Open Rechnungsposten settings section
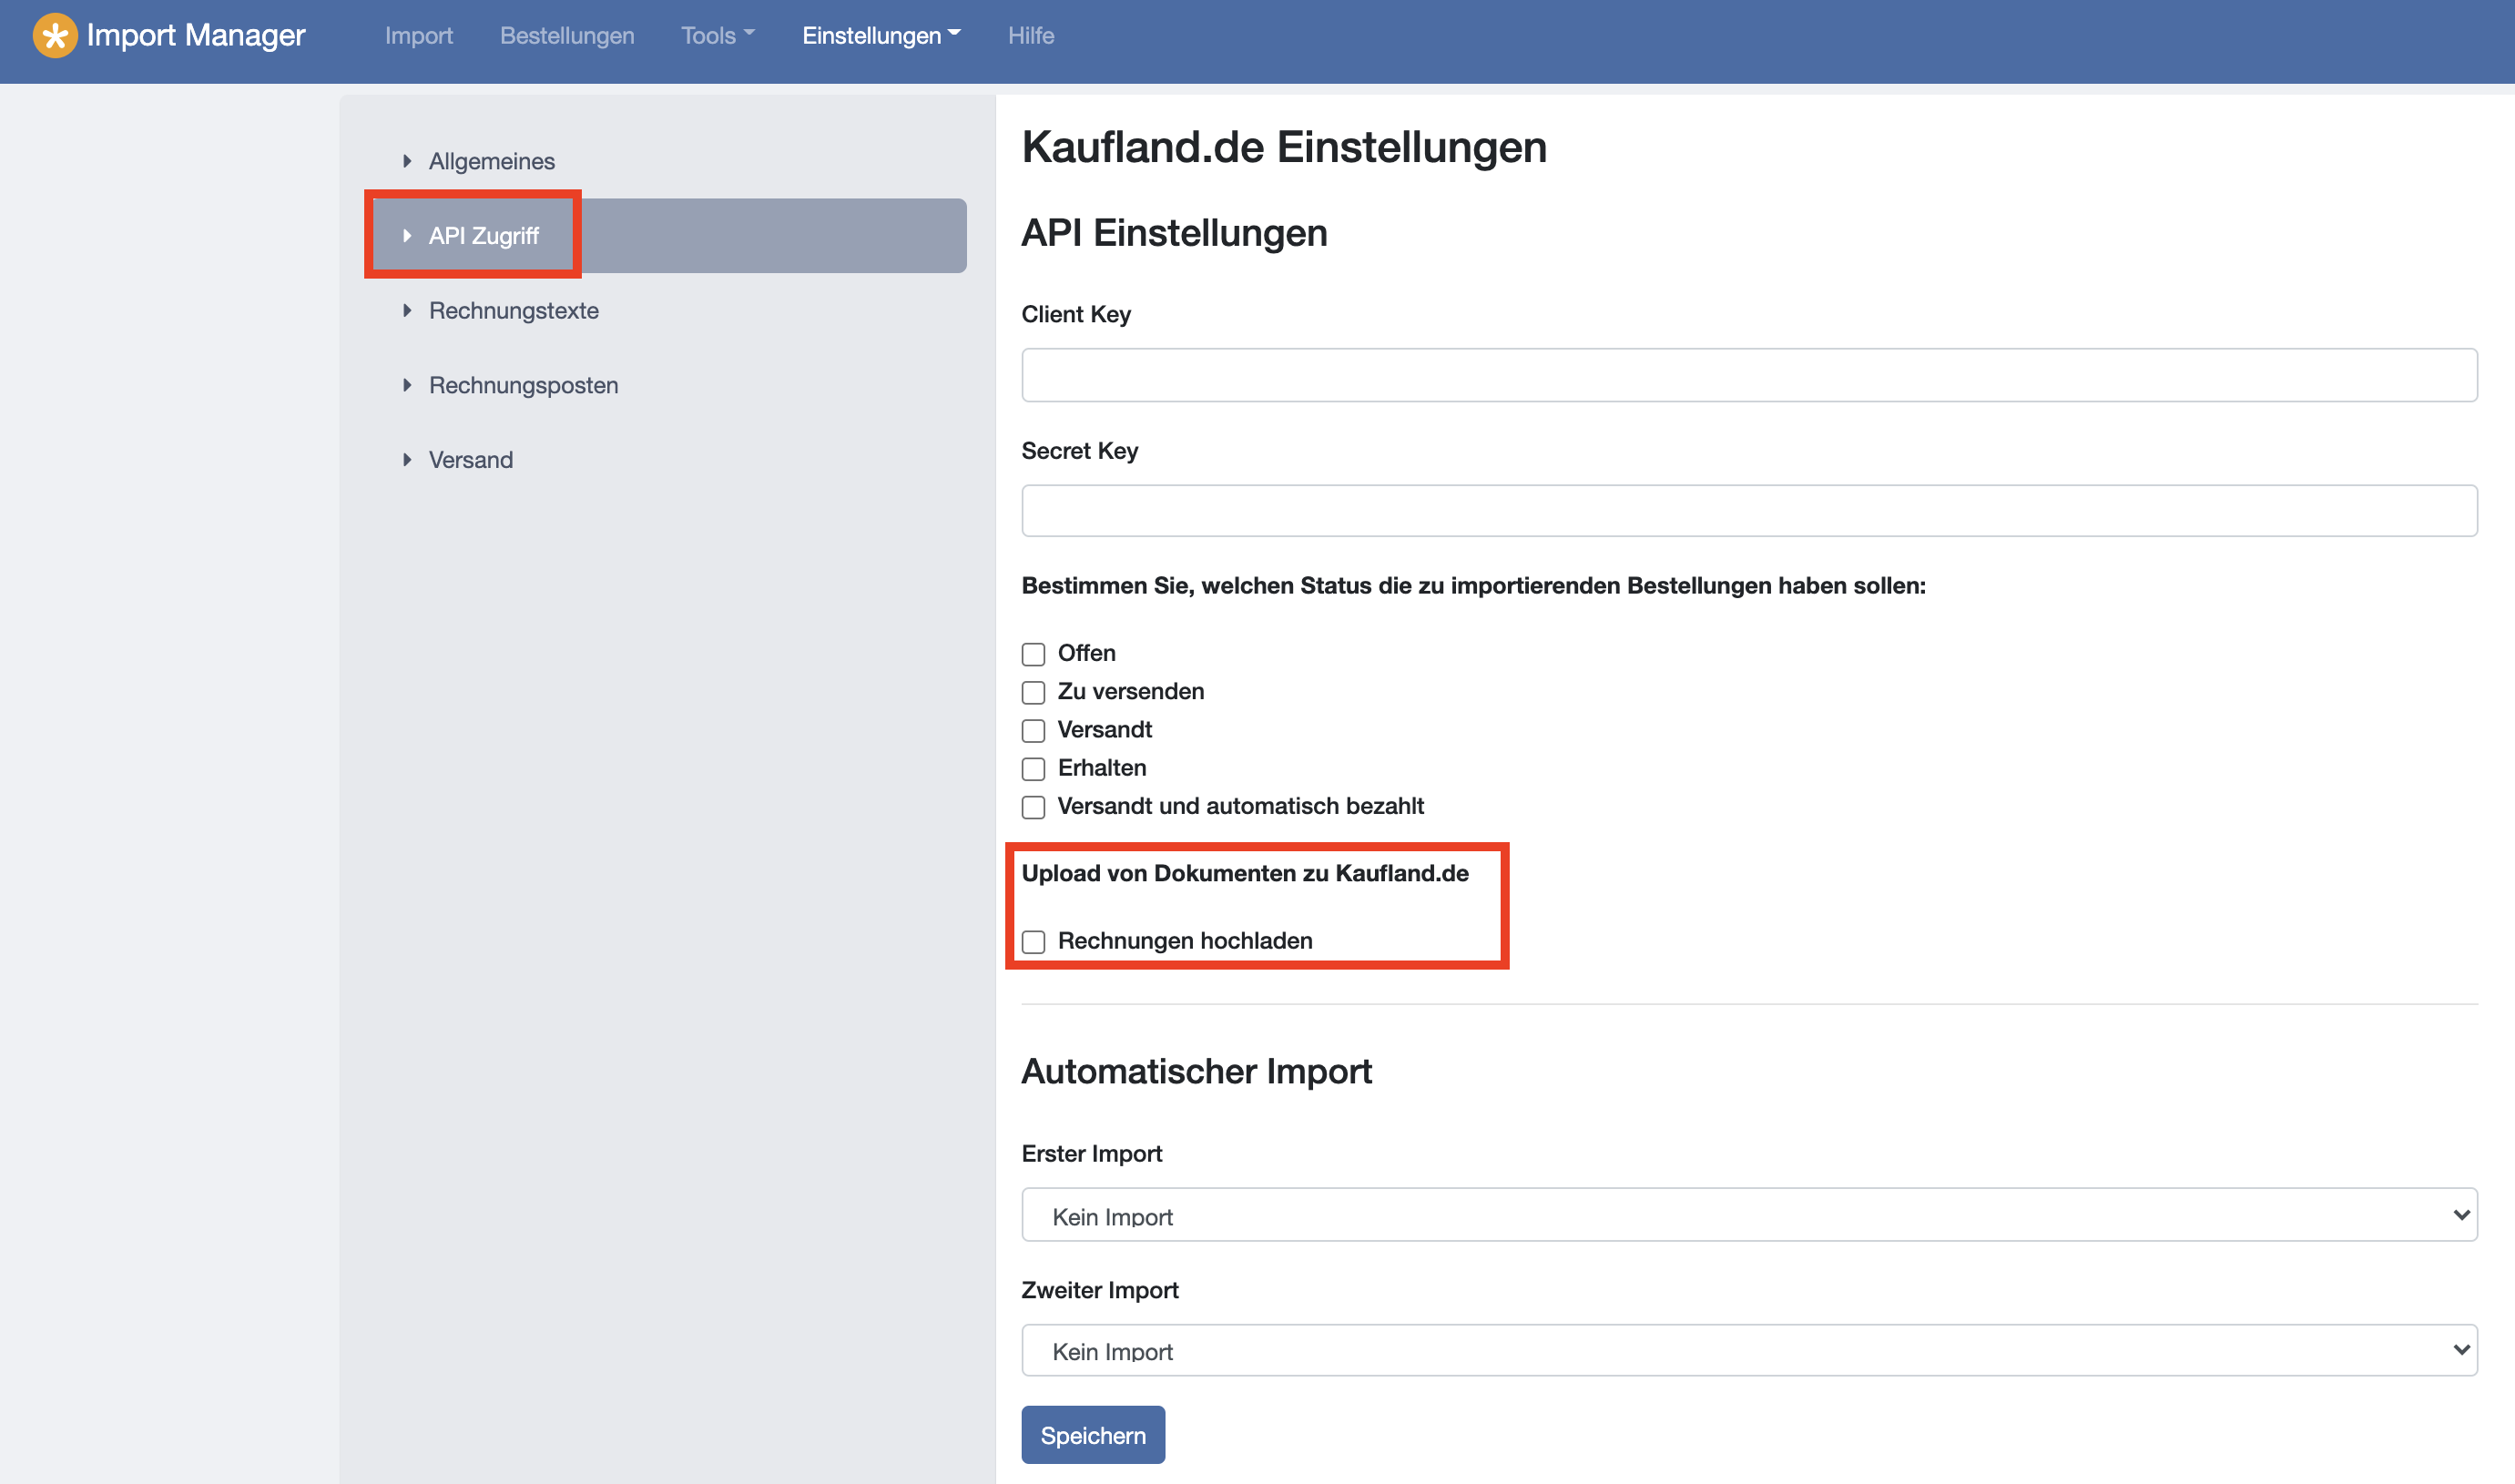Screen dimensions: 2515x1484 tap(524, 385)
